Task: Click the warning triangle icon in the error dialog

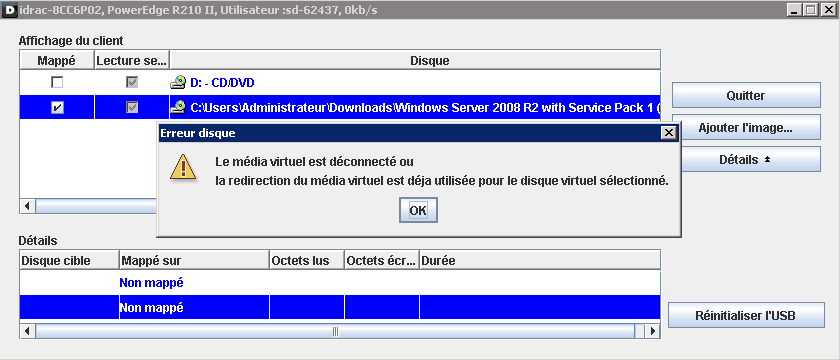Action: click(183, 167)
